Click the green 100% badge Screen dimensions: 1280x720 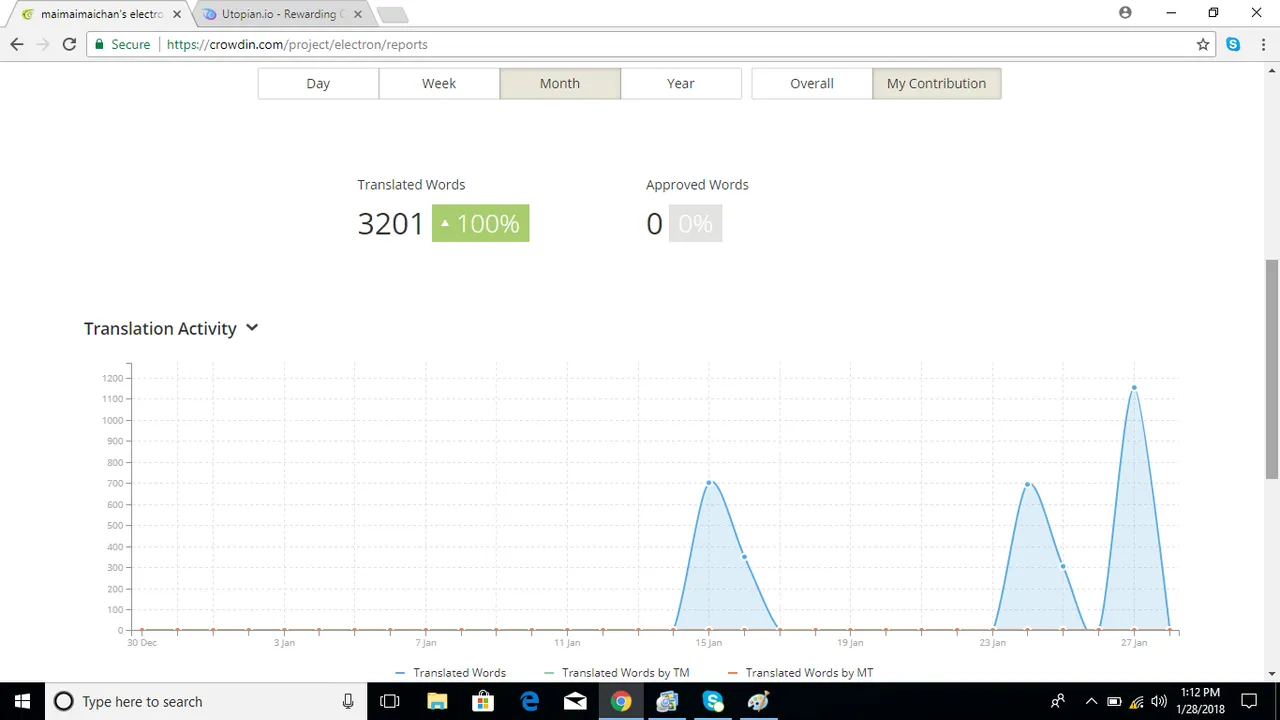click(480, 223)
